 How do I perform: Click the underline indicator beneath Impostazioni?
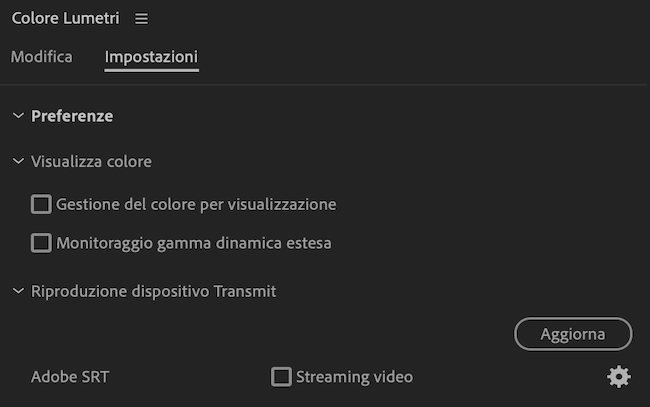click(151, 71)
